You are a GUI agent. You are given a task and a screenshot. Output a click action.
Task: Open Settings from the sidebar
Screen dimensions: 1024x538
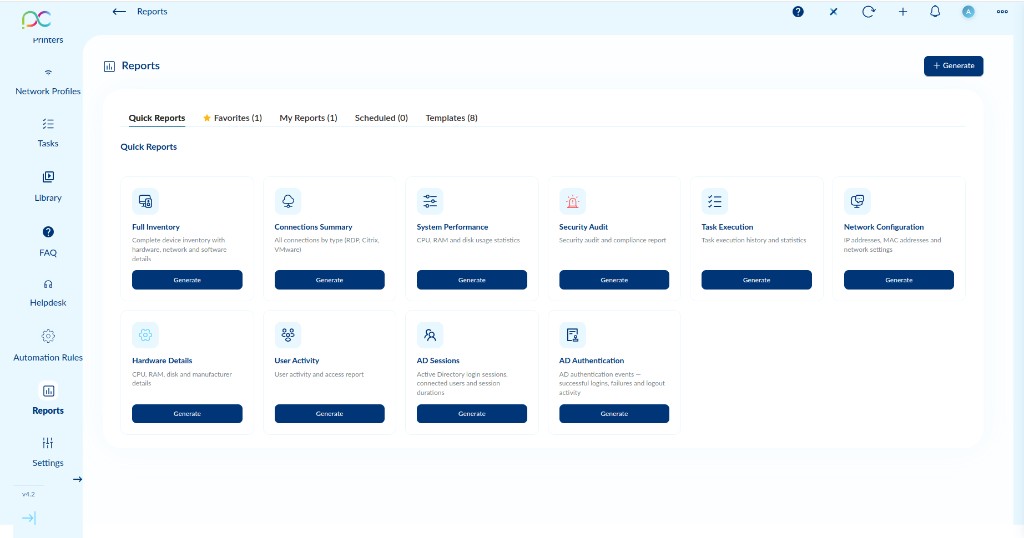[x=48, y=451]
